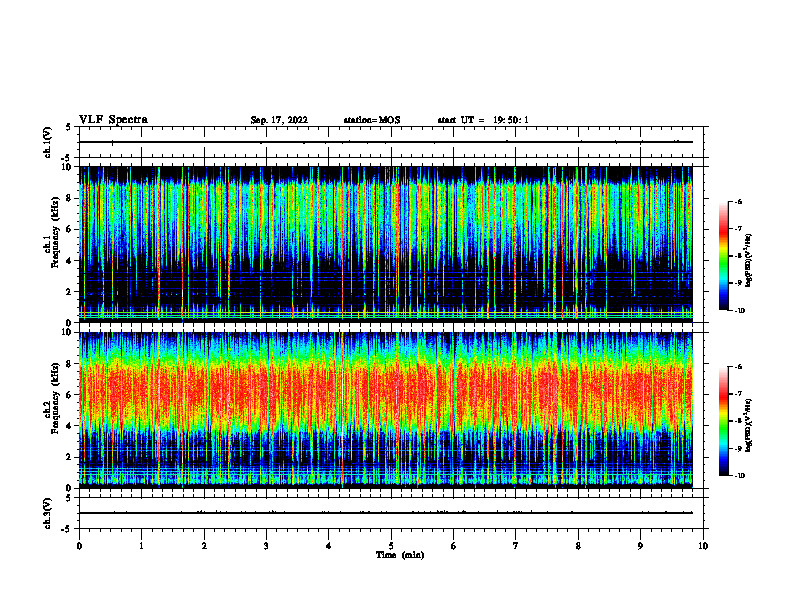
Task: Click the "-8" tick on ch.1 colorbar
Action: click(x=738, y=256)
